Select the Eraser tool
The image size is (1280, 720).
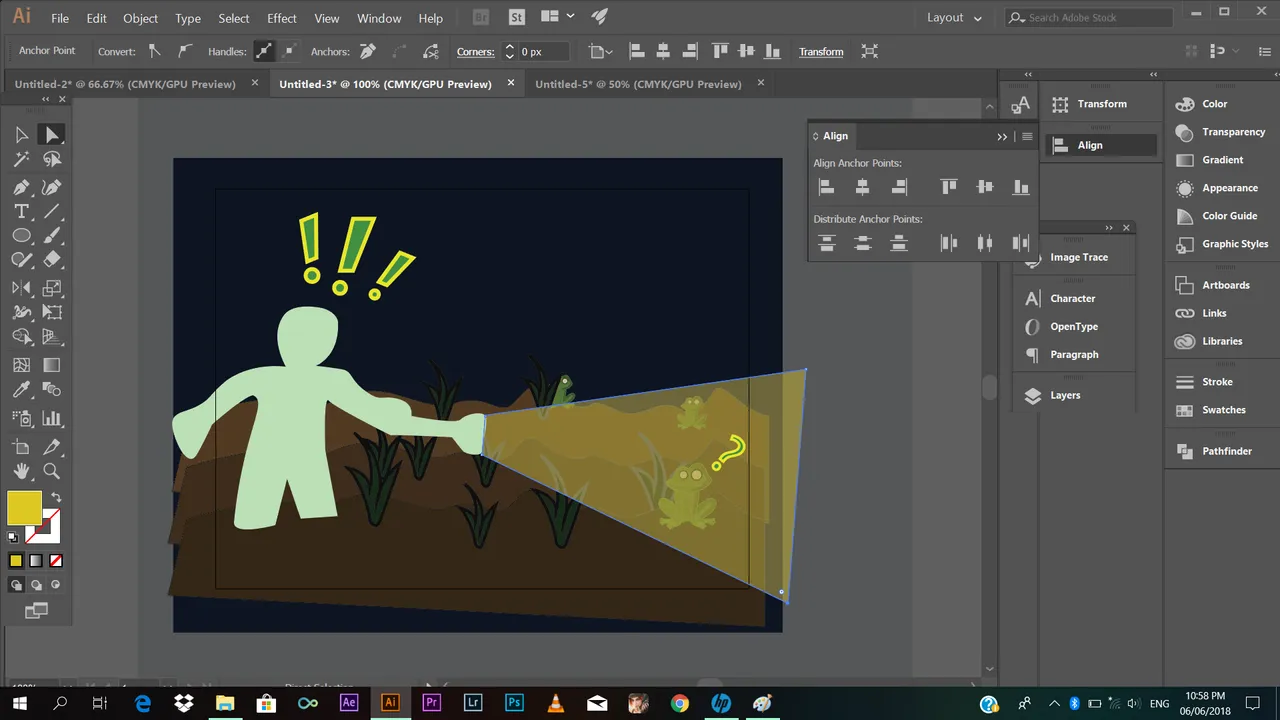[52, 259]
